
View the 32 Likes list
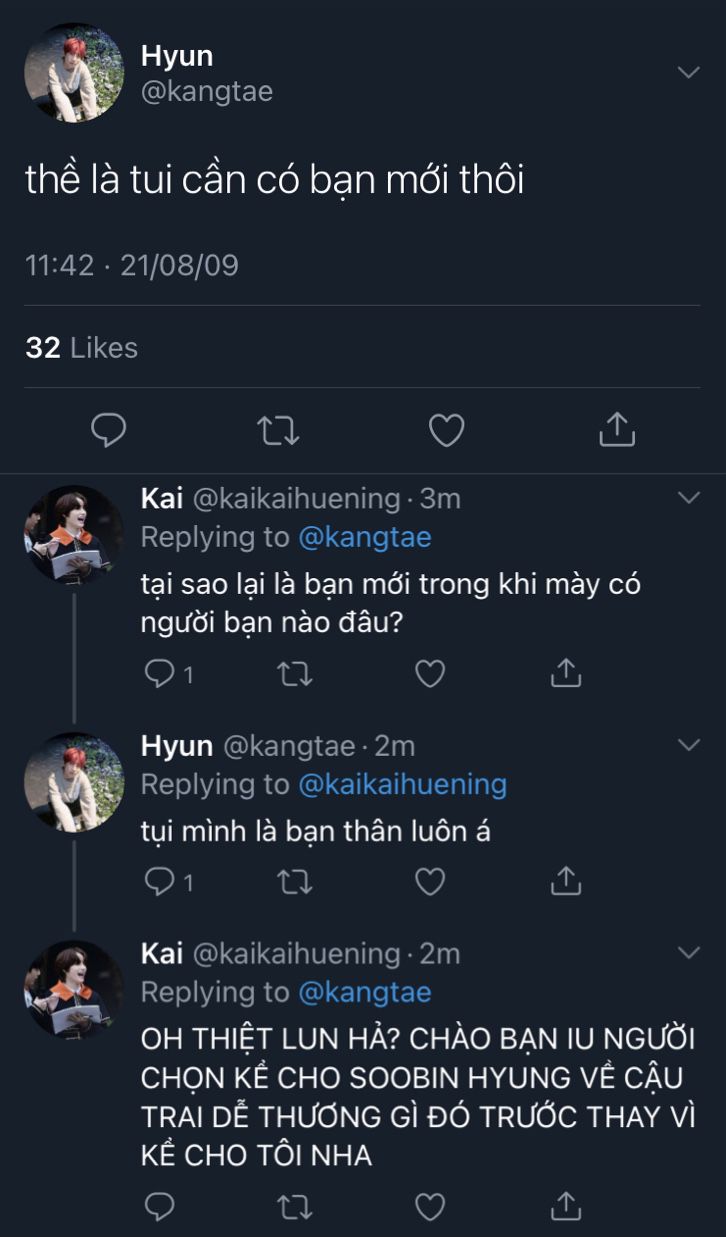coord(81,348)
